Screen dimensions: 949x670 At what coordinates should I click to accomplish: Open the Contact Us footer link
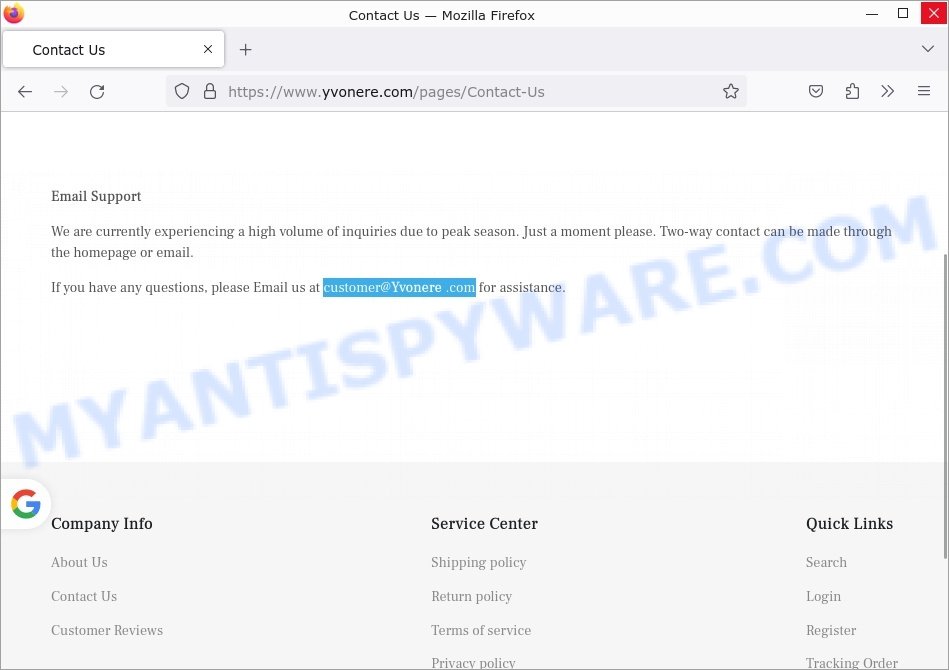point(84,596)
